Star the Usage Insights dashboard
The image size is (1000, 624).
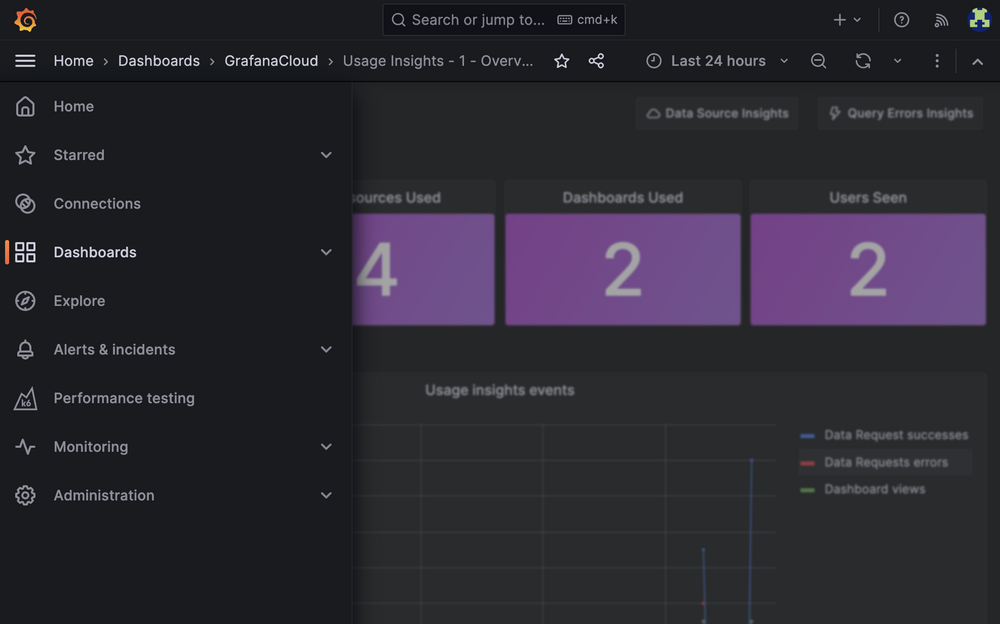(x=561, y=61)
